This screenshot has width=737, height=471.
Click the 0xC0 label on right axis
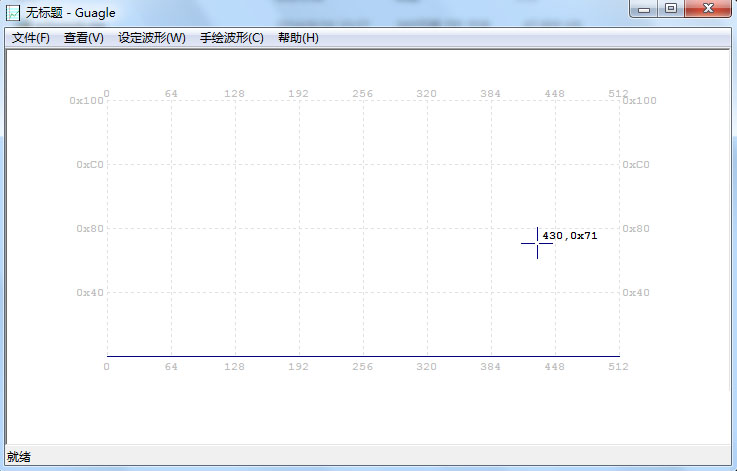(636, 165)
